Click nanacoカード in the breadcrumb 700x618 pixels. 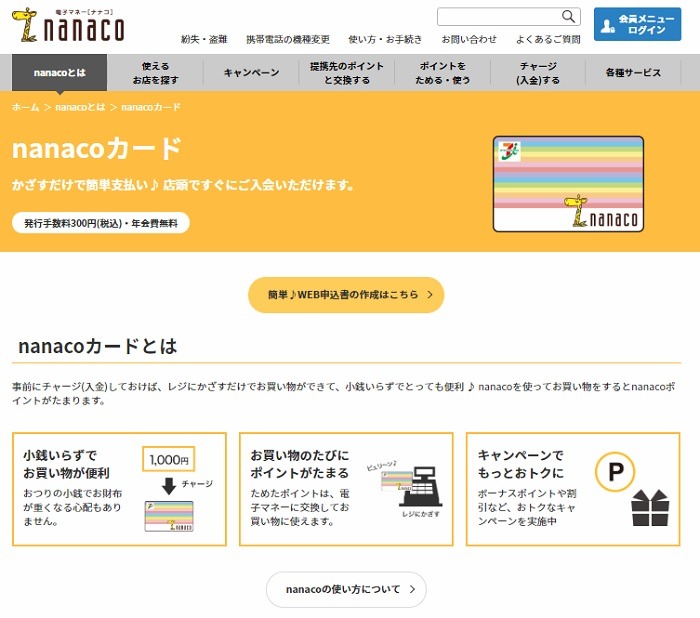coord(151,107)
